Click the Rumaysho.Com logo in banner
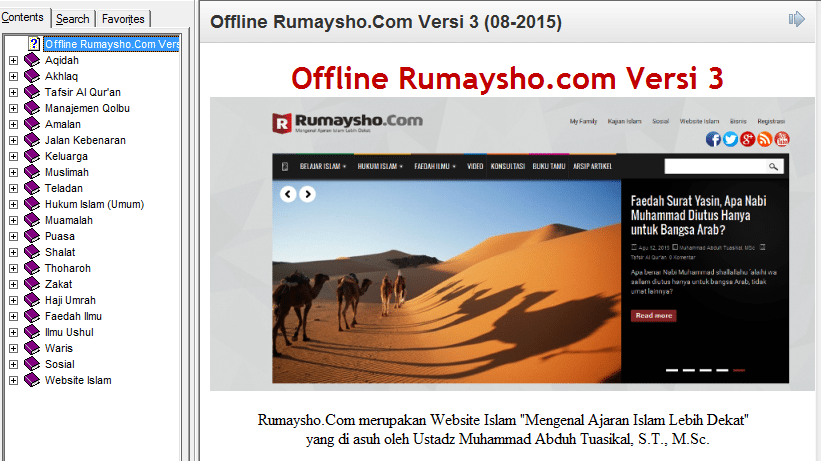This screenshot has height=461, width=821. (348, 123)
